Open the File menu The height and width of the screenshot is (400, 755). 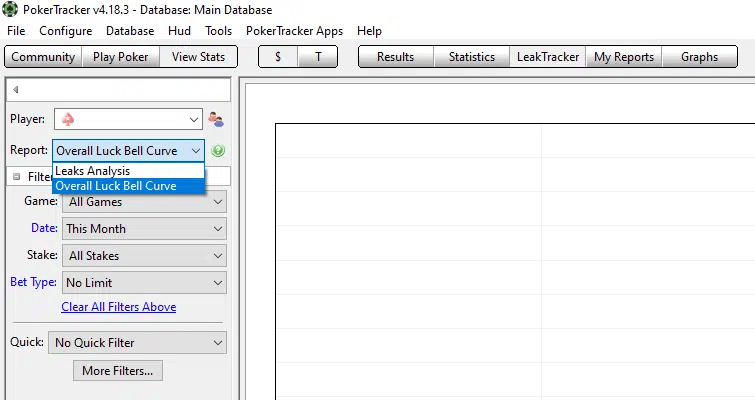pos(16,31)
